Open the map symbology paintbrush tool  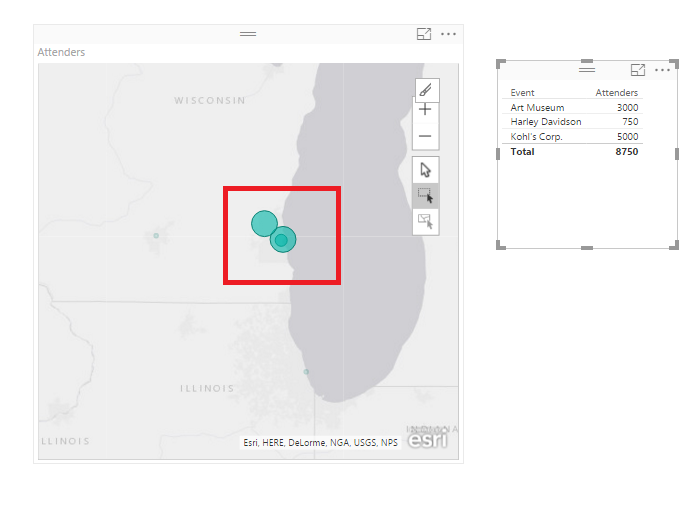426,90
